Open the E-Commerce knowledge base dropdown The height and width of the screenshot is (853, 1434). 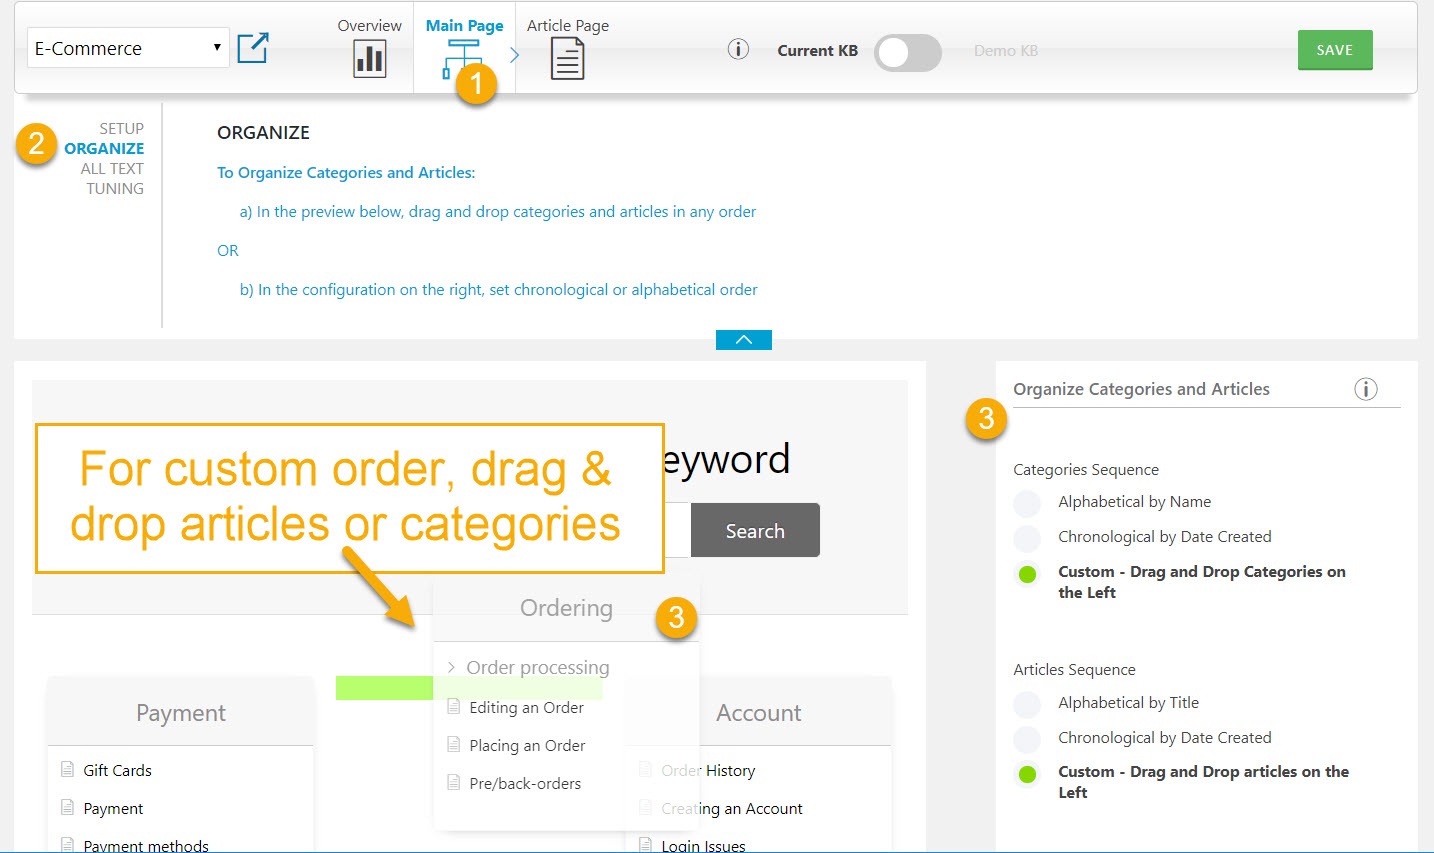tap(128, 48)
